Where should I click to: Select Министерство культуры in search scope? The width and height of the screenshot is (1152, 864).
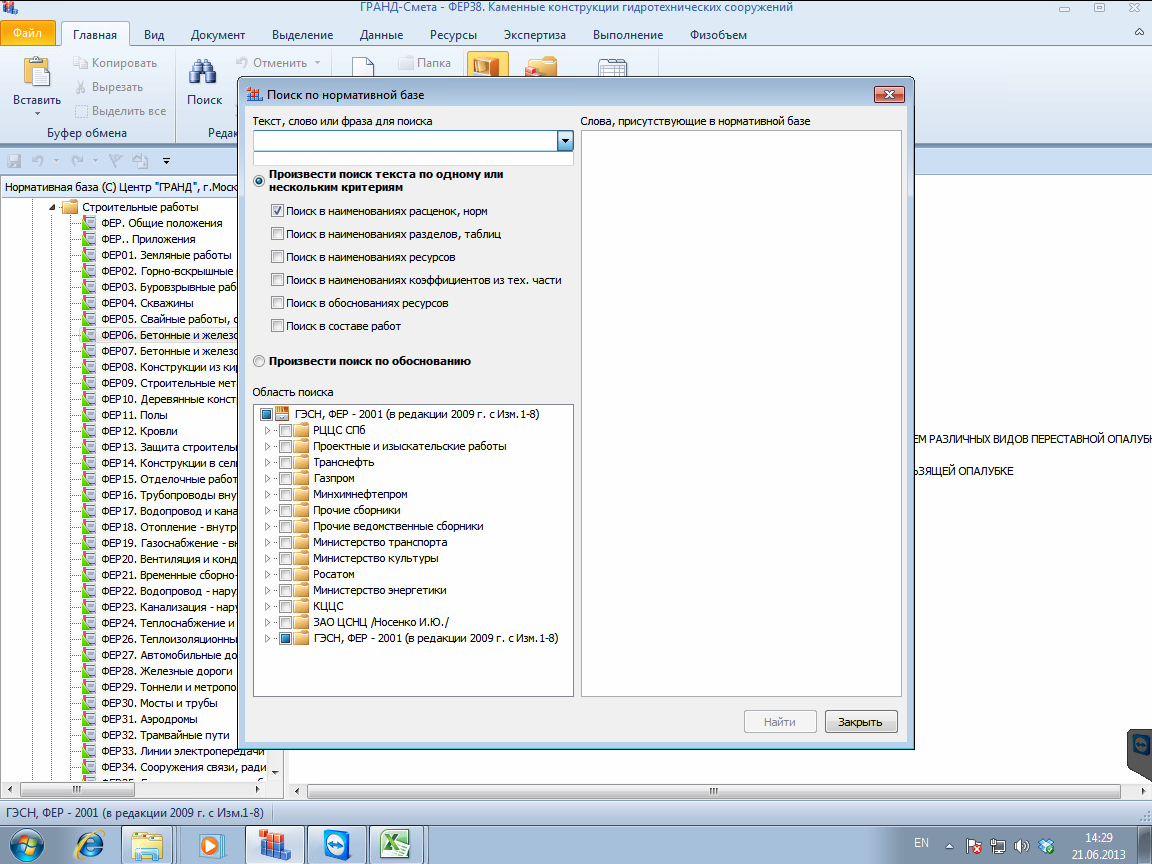coord(375,558)
